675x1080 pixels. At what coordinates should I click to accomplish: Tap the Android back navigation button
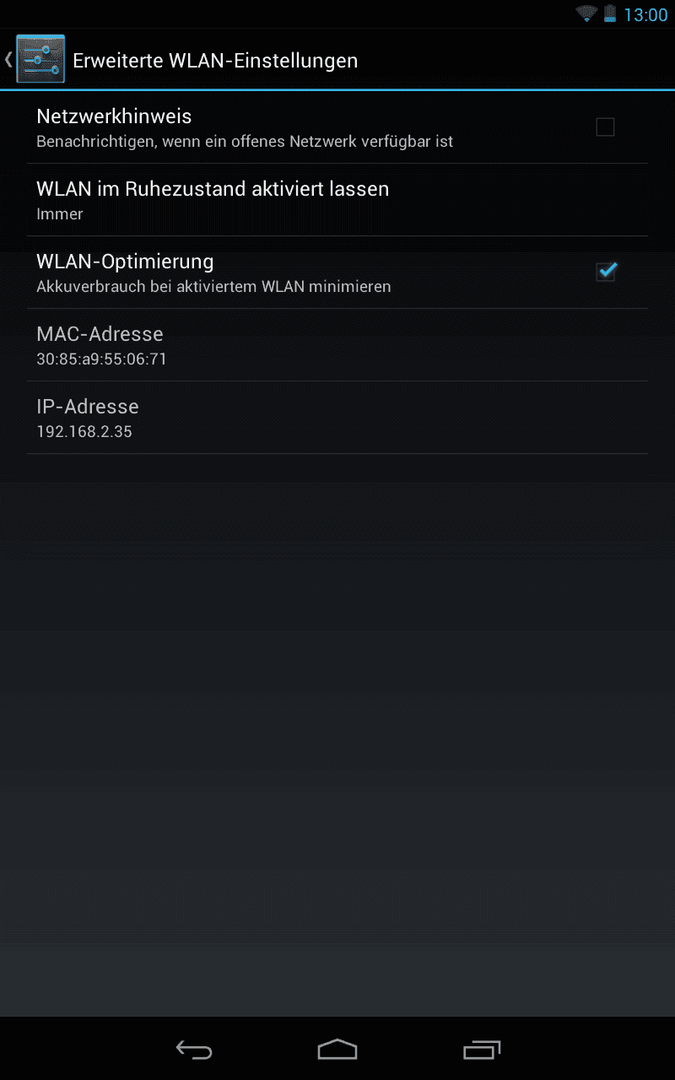[x=194, y=1049]
